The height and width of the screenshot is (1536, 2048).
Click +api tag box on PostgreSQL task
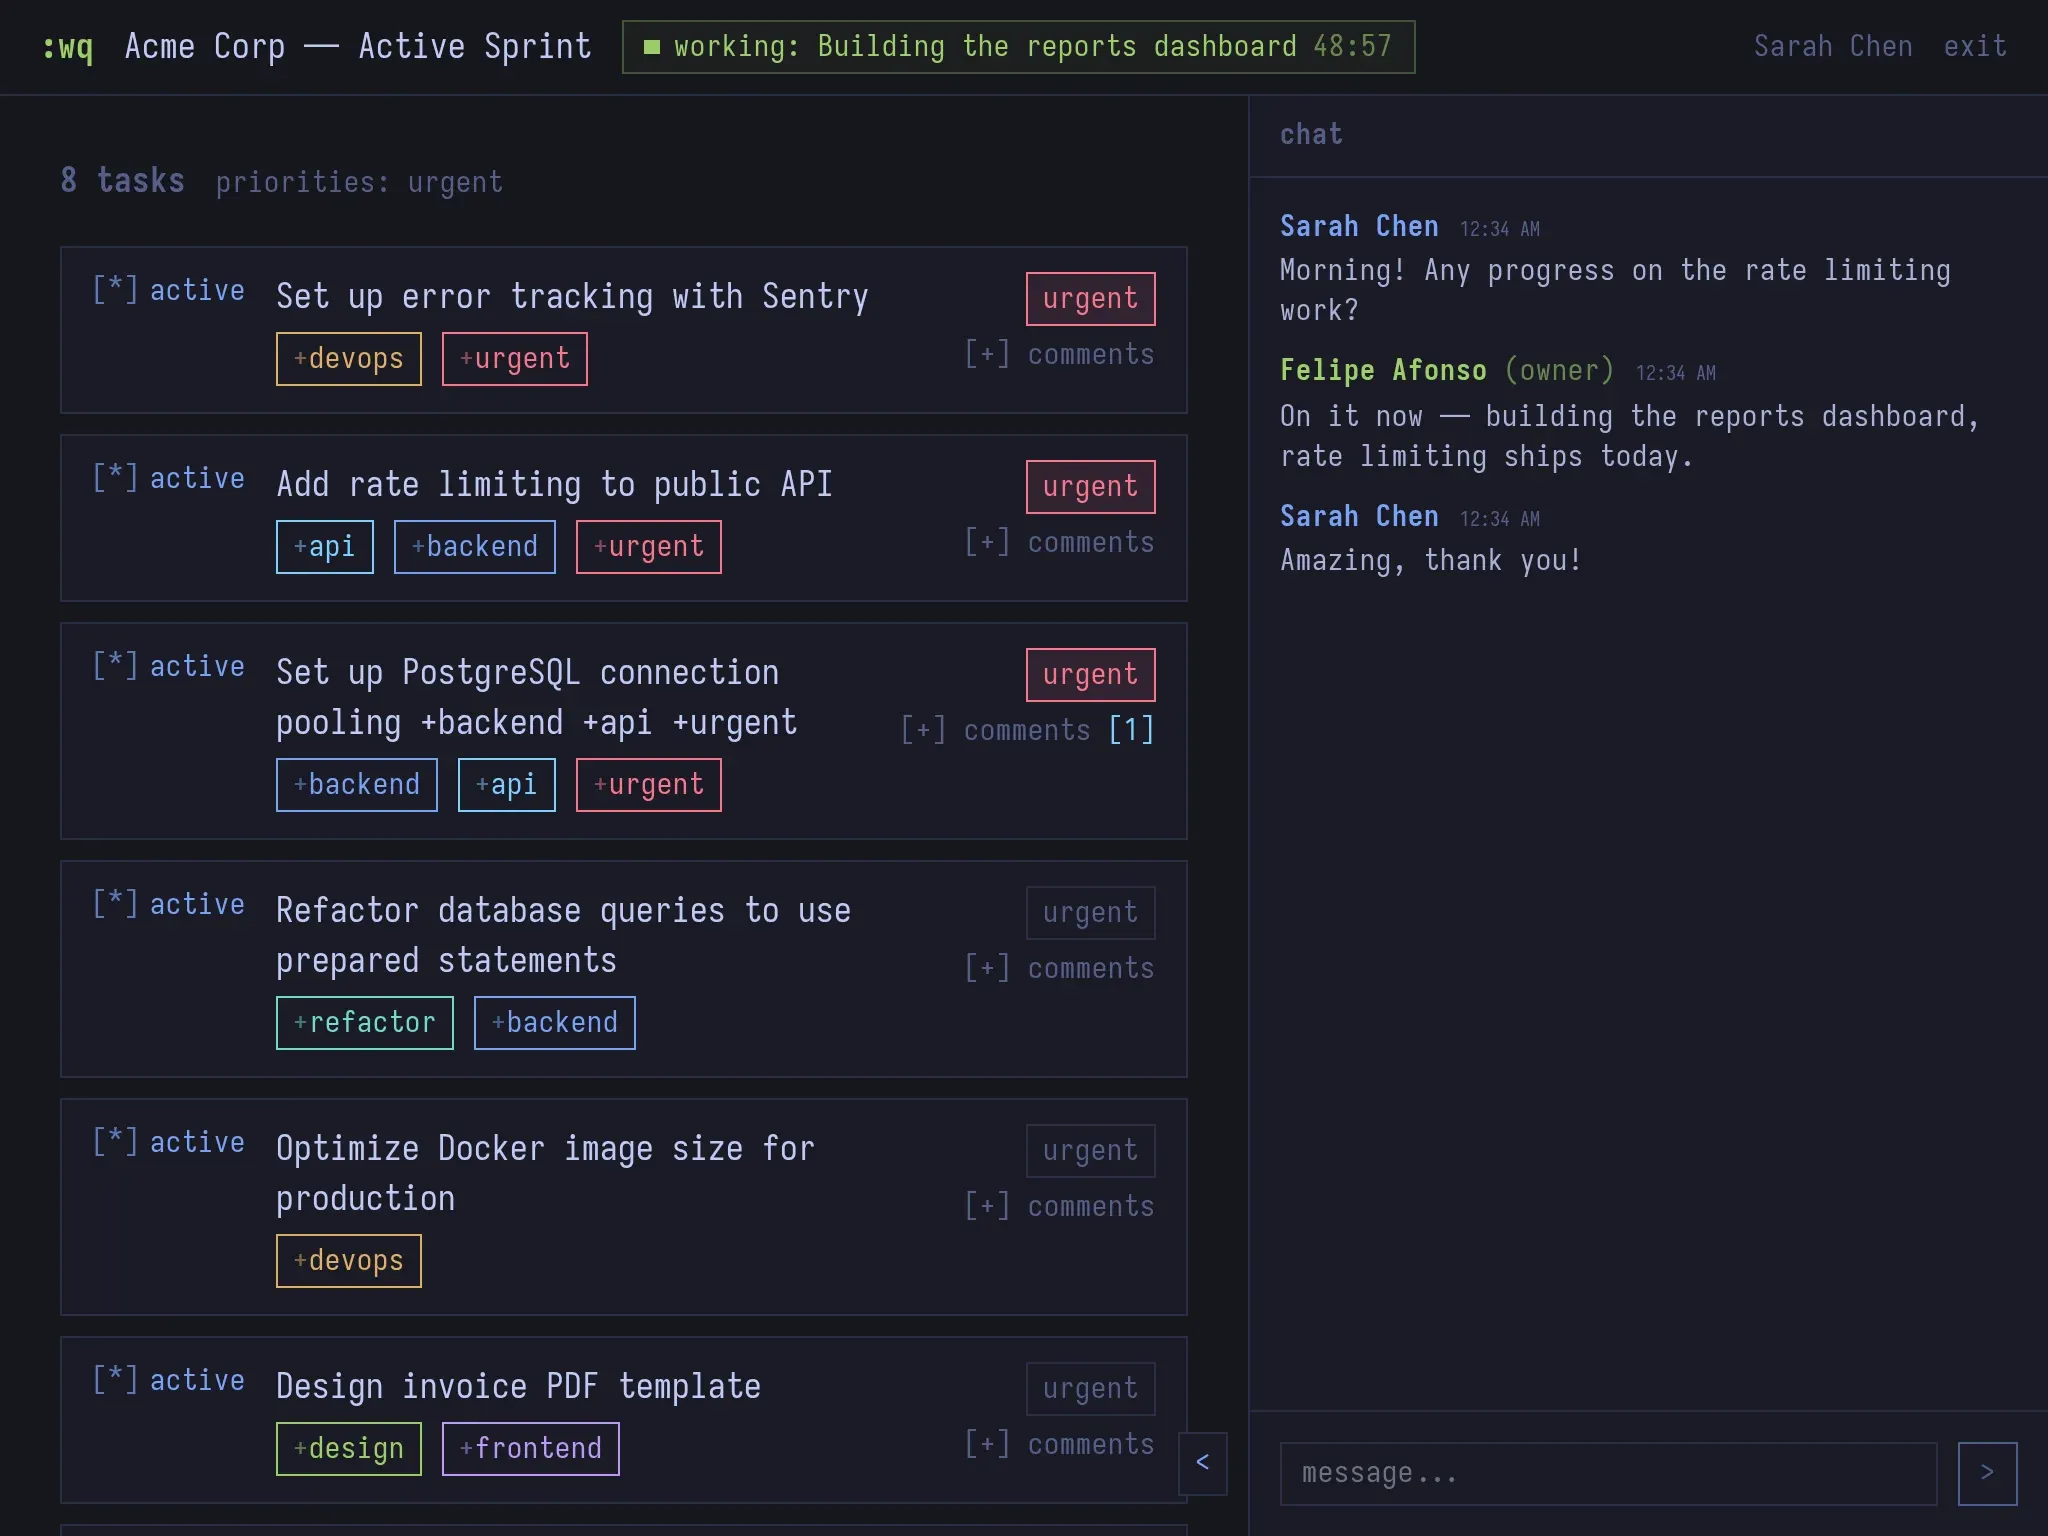[x=507, y=785]
